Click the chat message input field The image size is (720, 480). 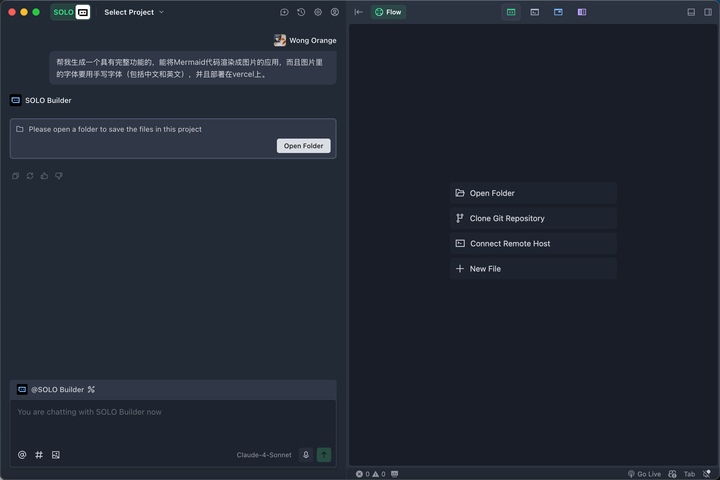(173, 422)
